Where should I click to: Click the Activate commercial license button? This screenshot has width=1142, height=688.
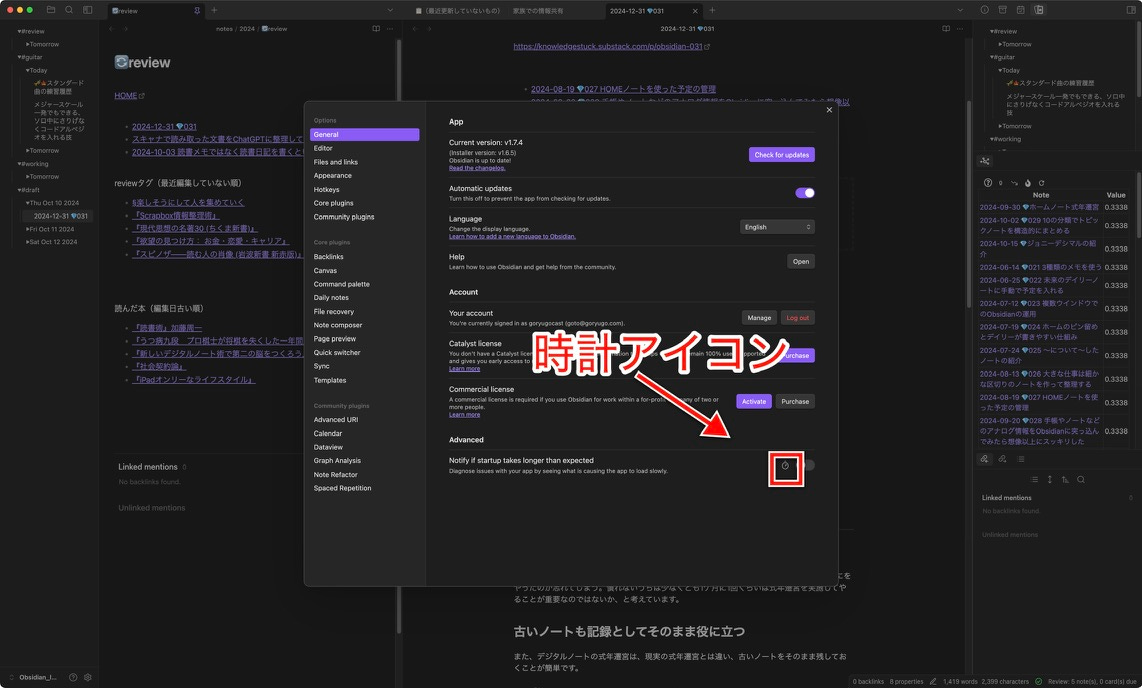click(754, 401)
